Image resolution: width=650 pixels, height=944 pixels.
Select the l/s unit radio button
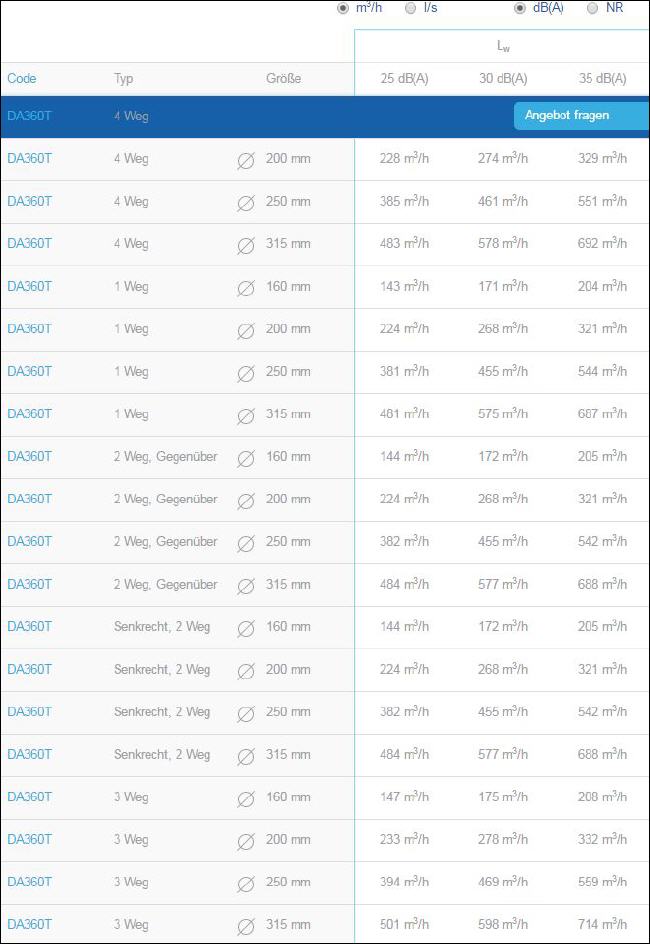coord(410,8)
